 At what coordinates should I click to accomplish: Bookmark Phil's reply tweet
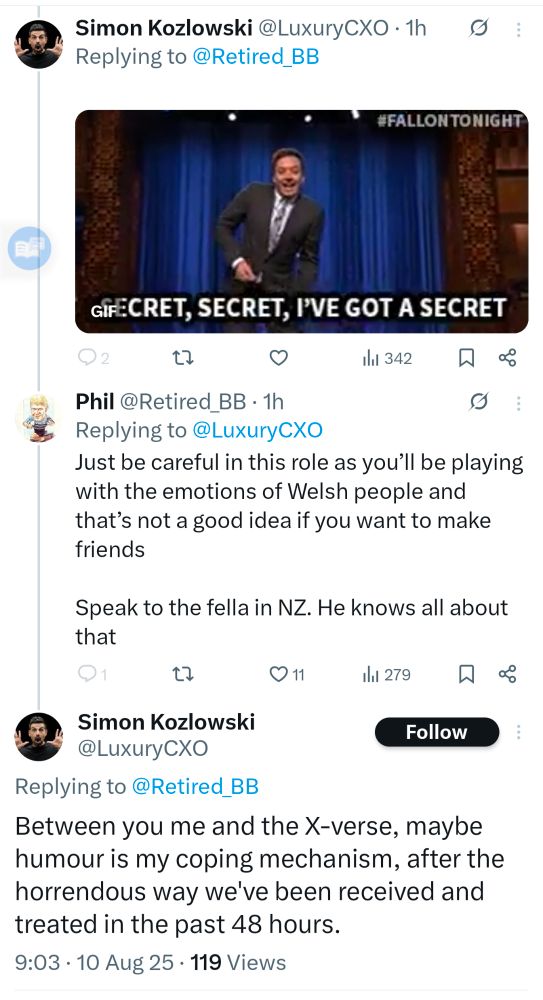466,674
